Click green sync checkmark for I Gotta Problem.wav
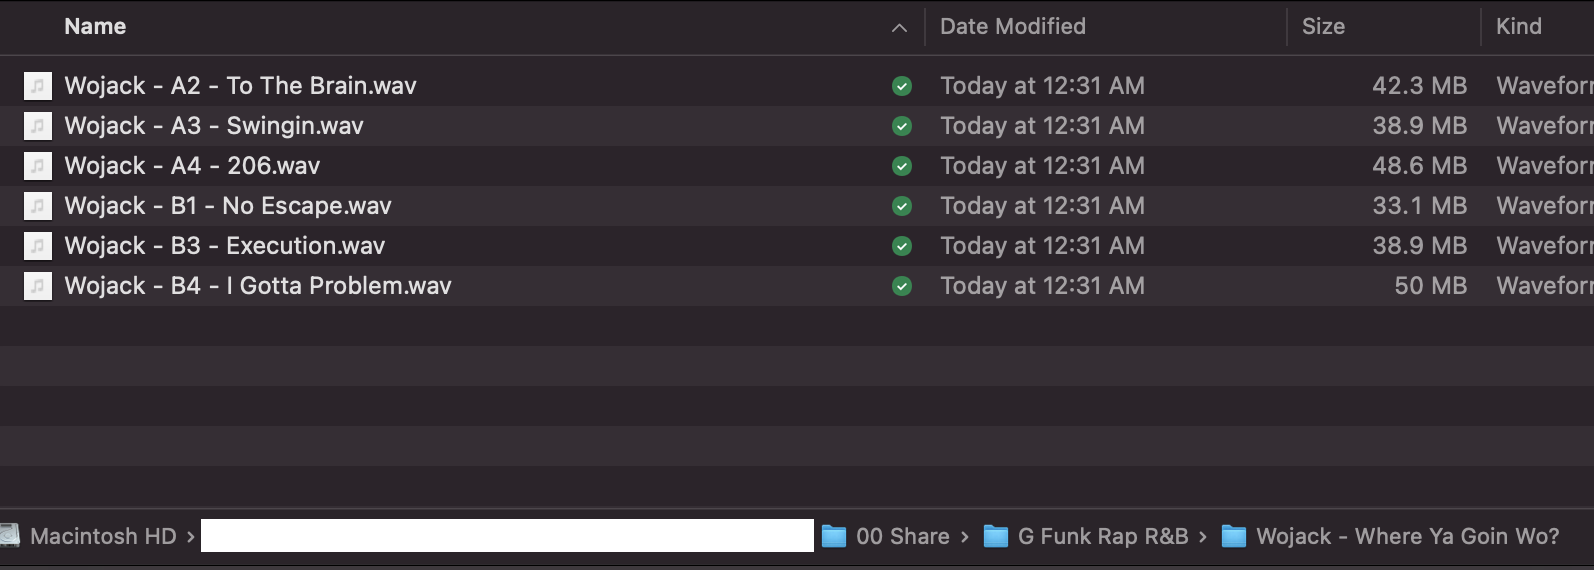This screenshot has width=1594, height=570. (901, 286)
